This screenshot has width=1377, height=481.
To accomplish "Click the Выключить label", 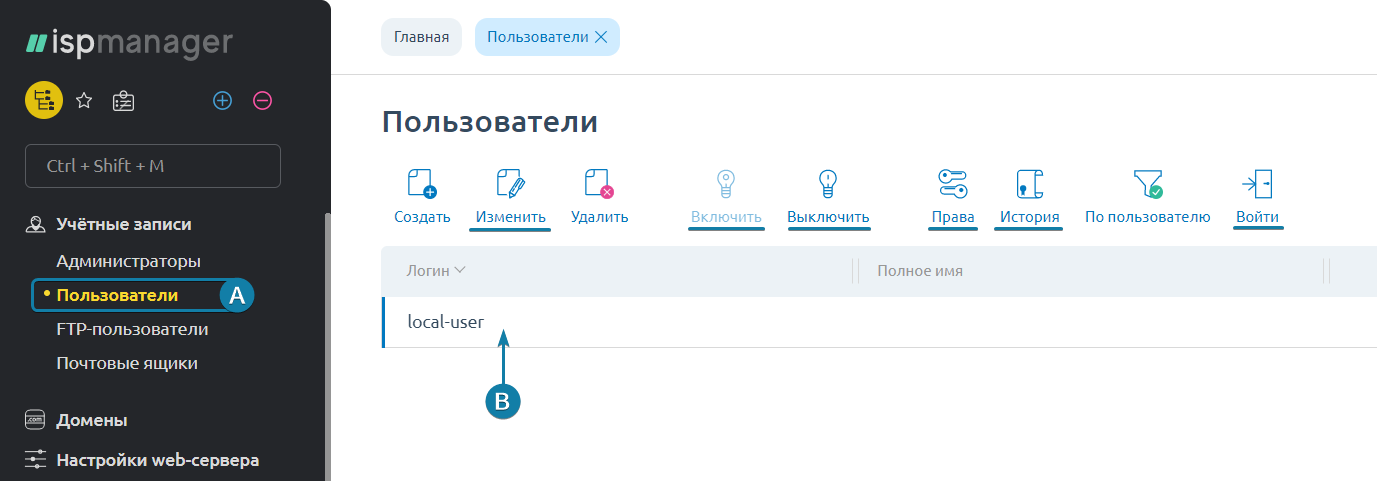I will [828, 217].
